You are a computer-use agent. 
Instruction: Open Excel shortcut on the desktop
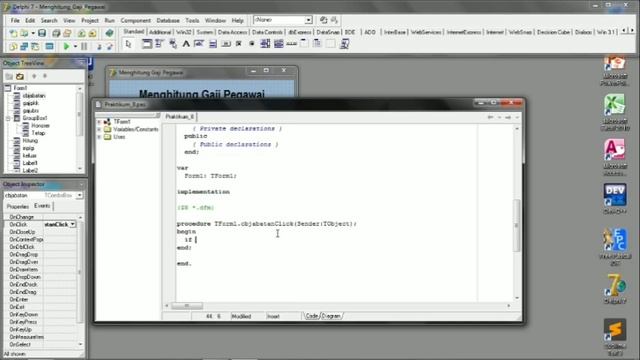coord(615,112)
